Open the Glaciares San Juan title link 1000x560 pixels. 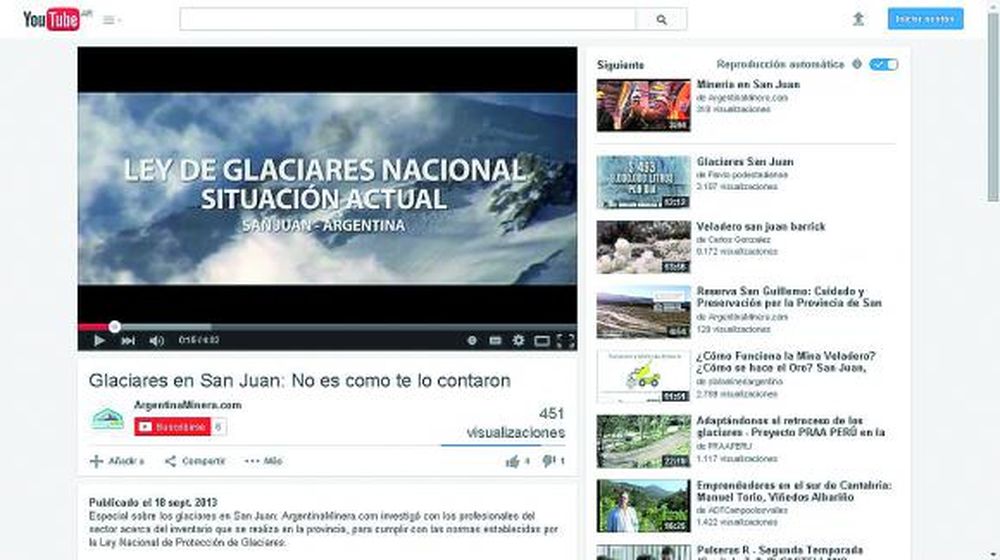(x=745, y=162)
